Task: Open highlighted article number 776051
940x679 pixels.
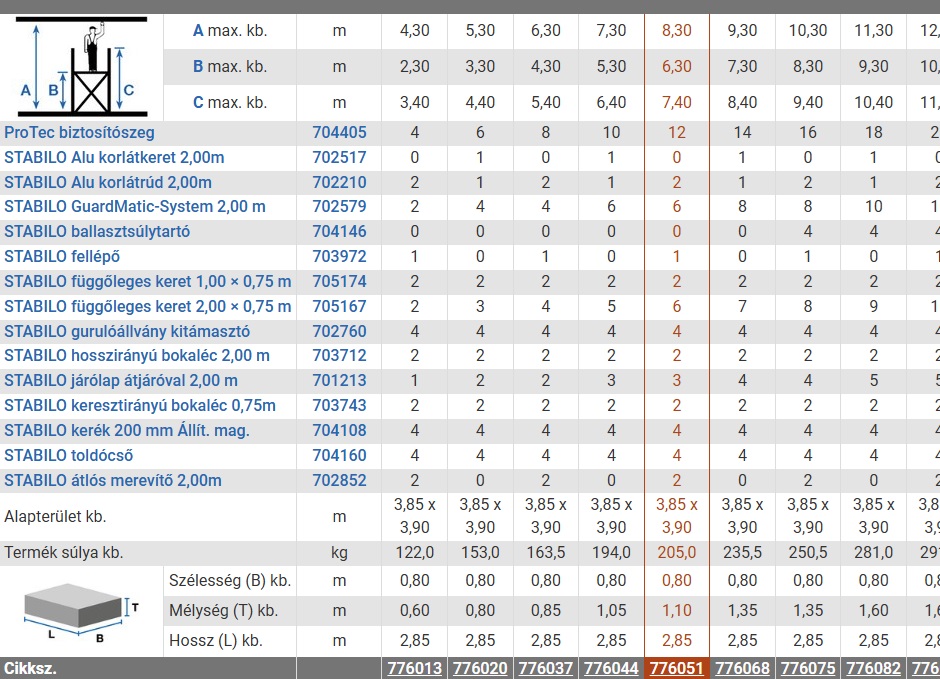Action: (677, 668)
